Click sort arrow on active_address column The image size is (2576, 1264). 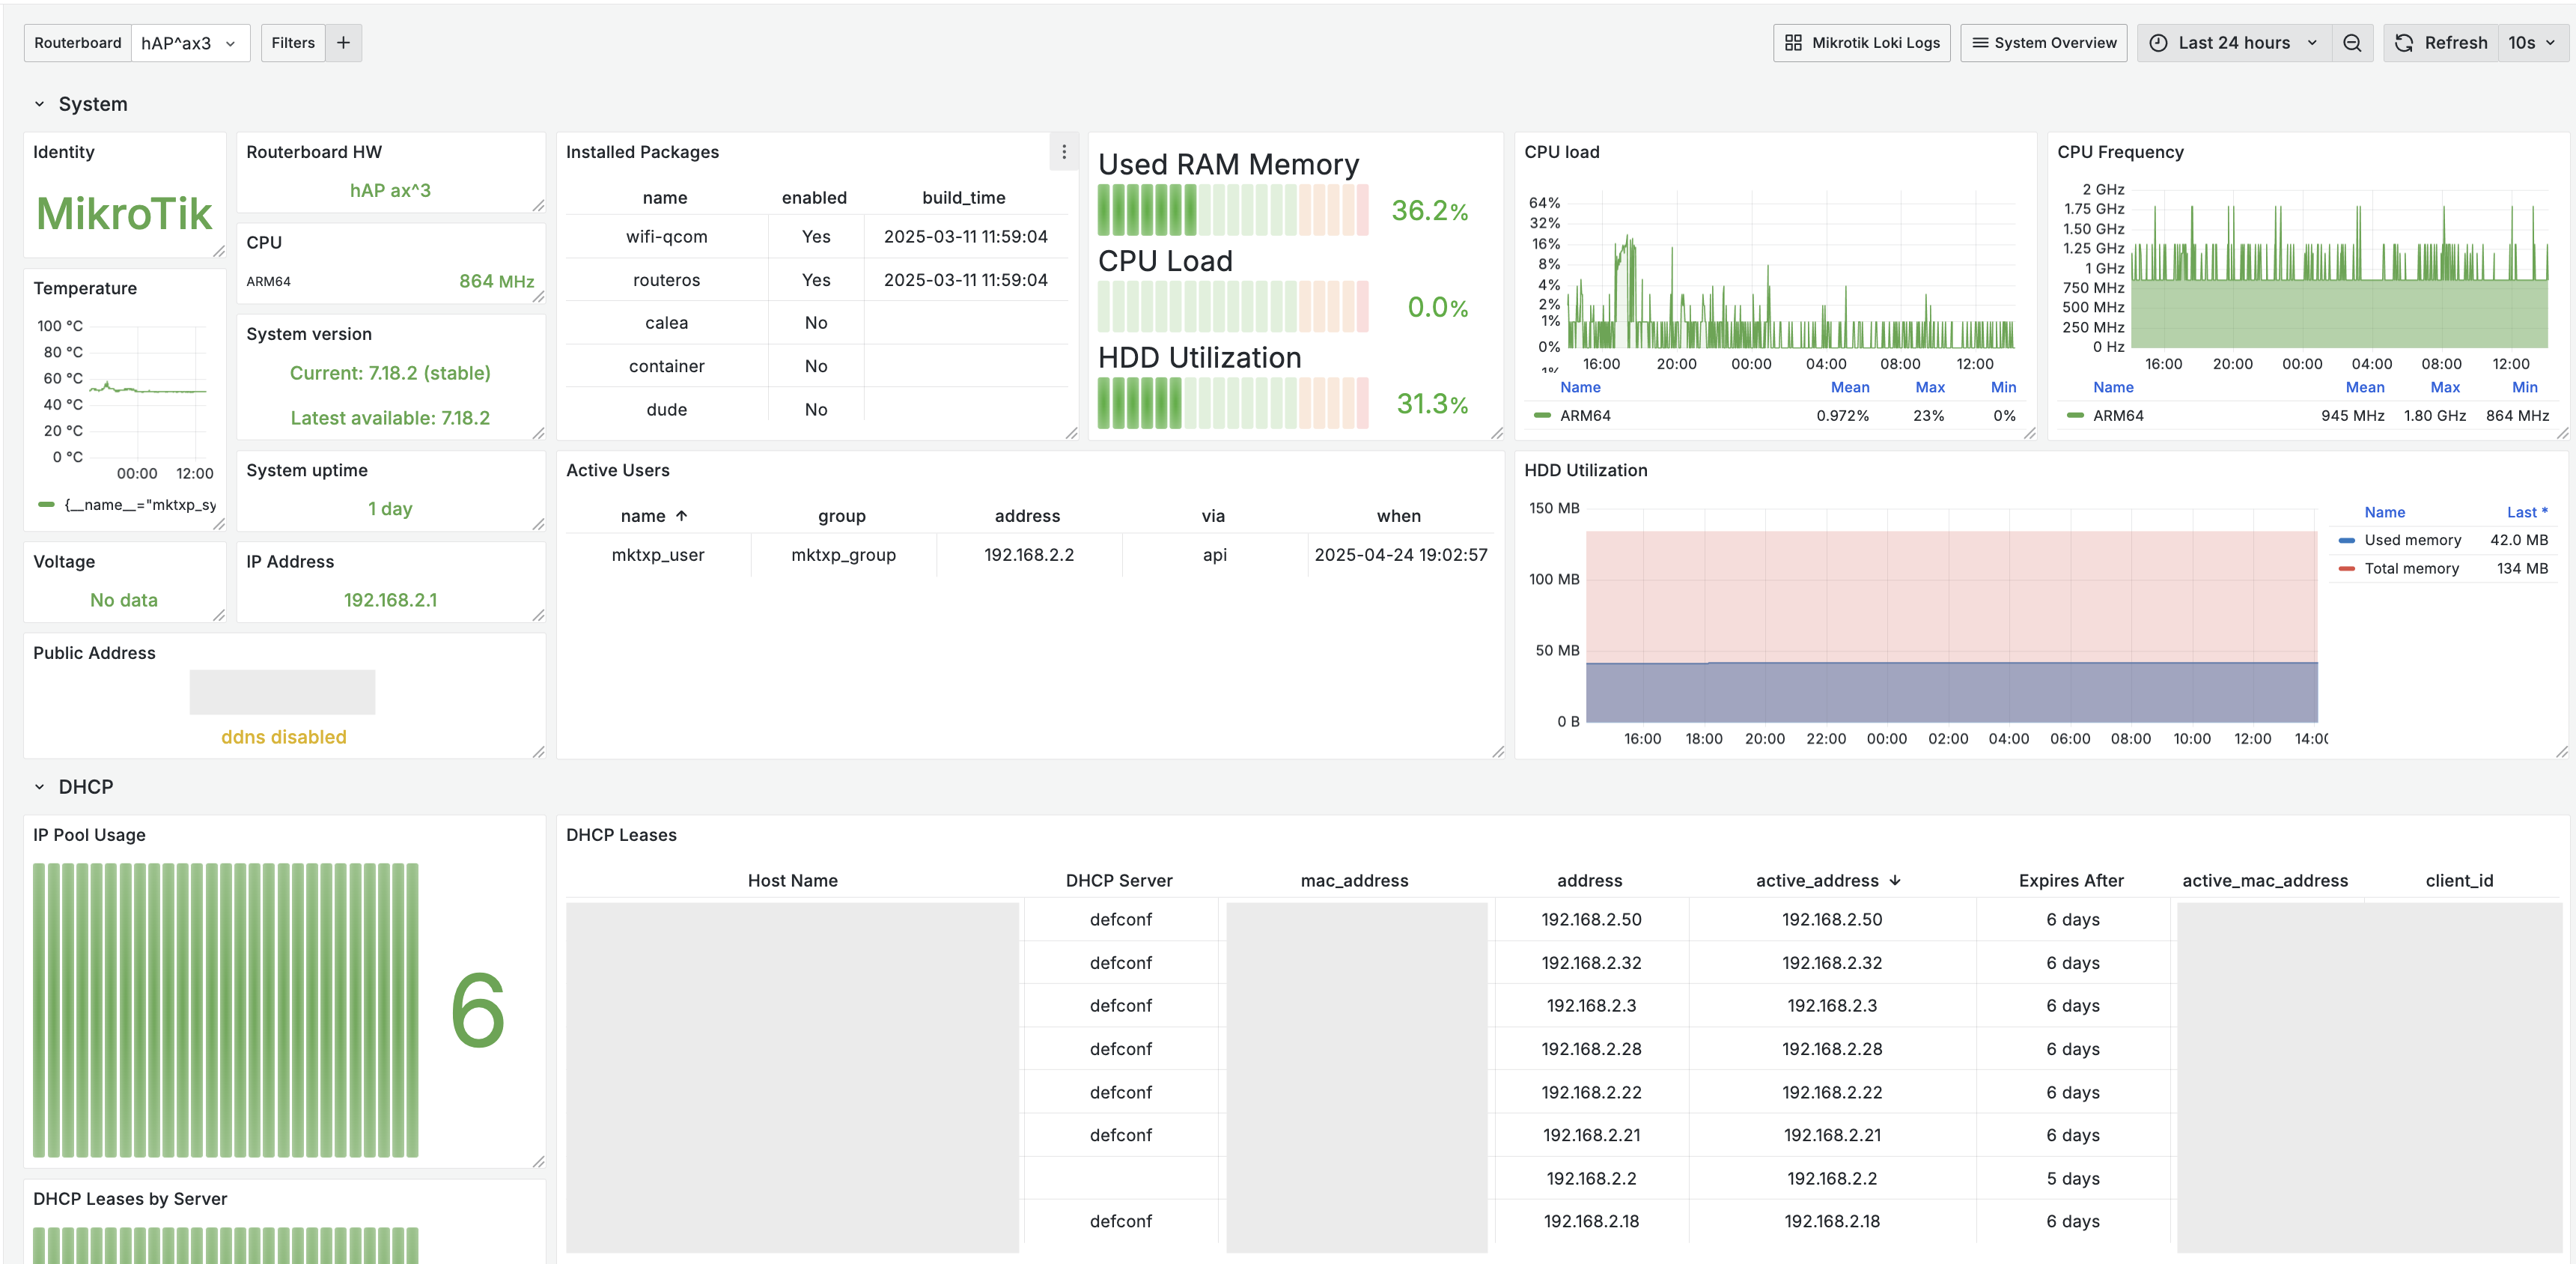point(1895,880)
